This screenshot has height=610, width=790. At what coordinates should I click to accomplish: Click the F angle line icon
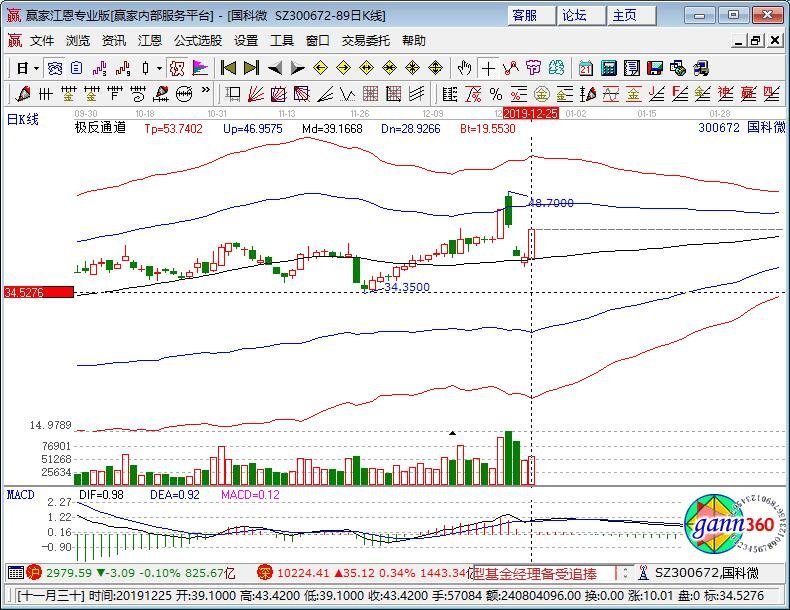(x=680, y=94)
